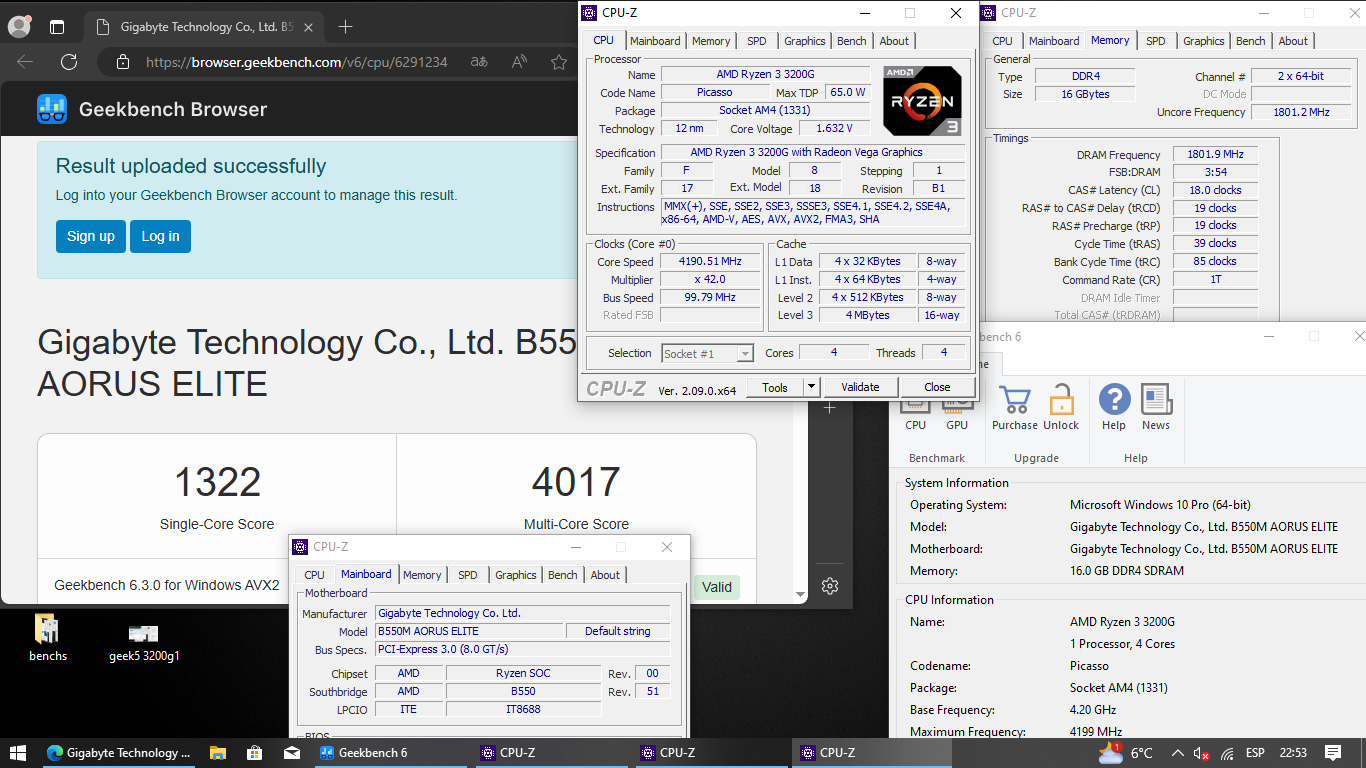Screen dimensions: 1366x768
Task: Select the geek5 3200g1 desktop icon
Action: [144, 641]
